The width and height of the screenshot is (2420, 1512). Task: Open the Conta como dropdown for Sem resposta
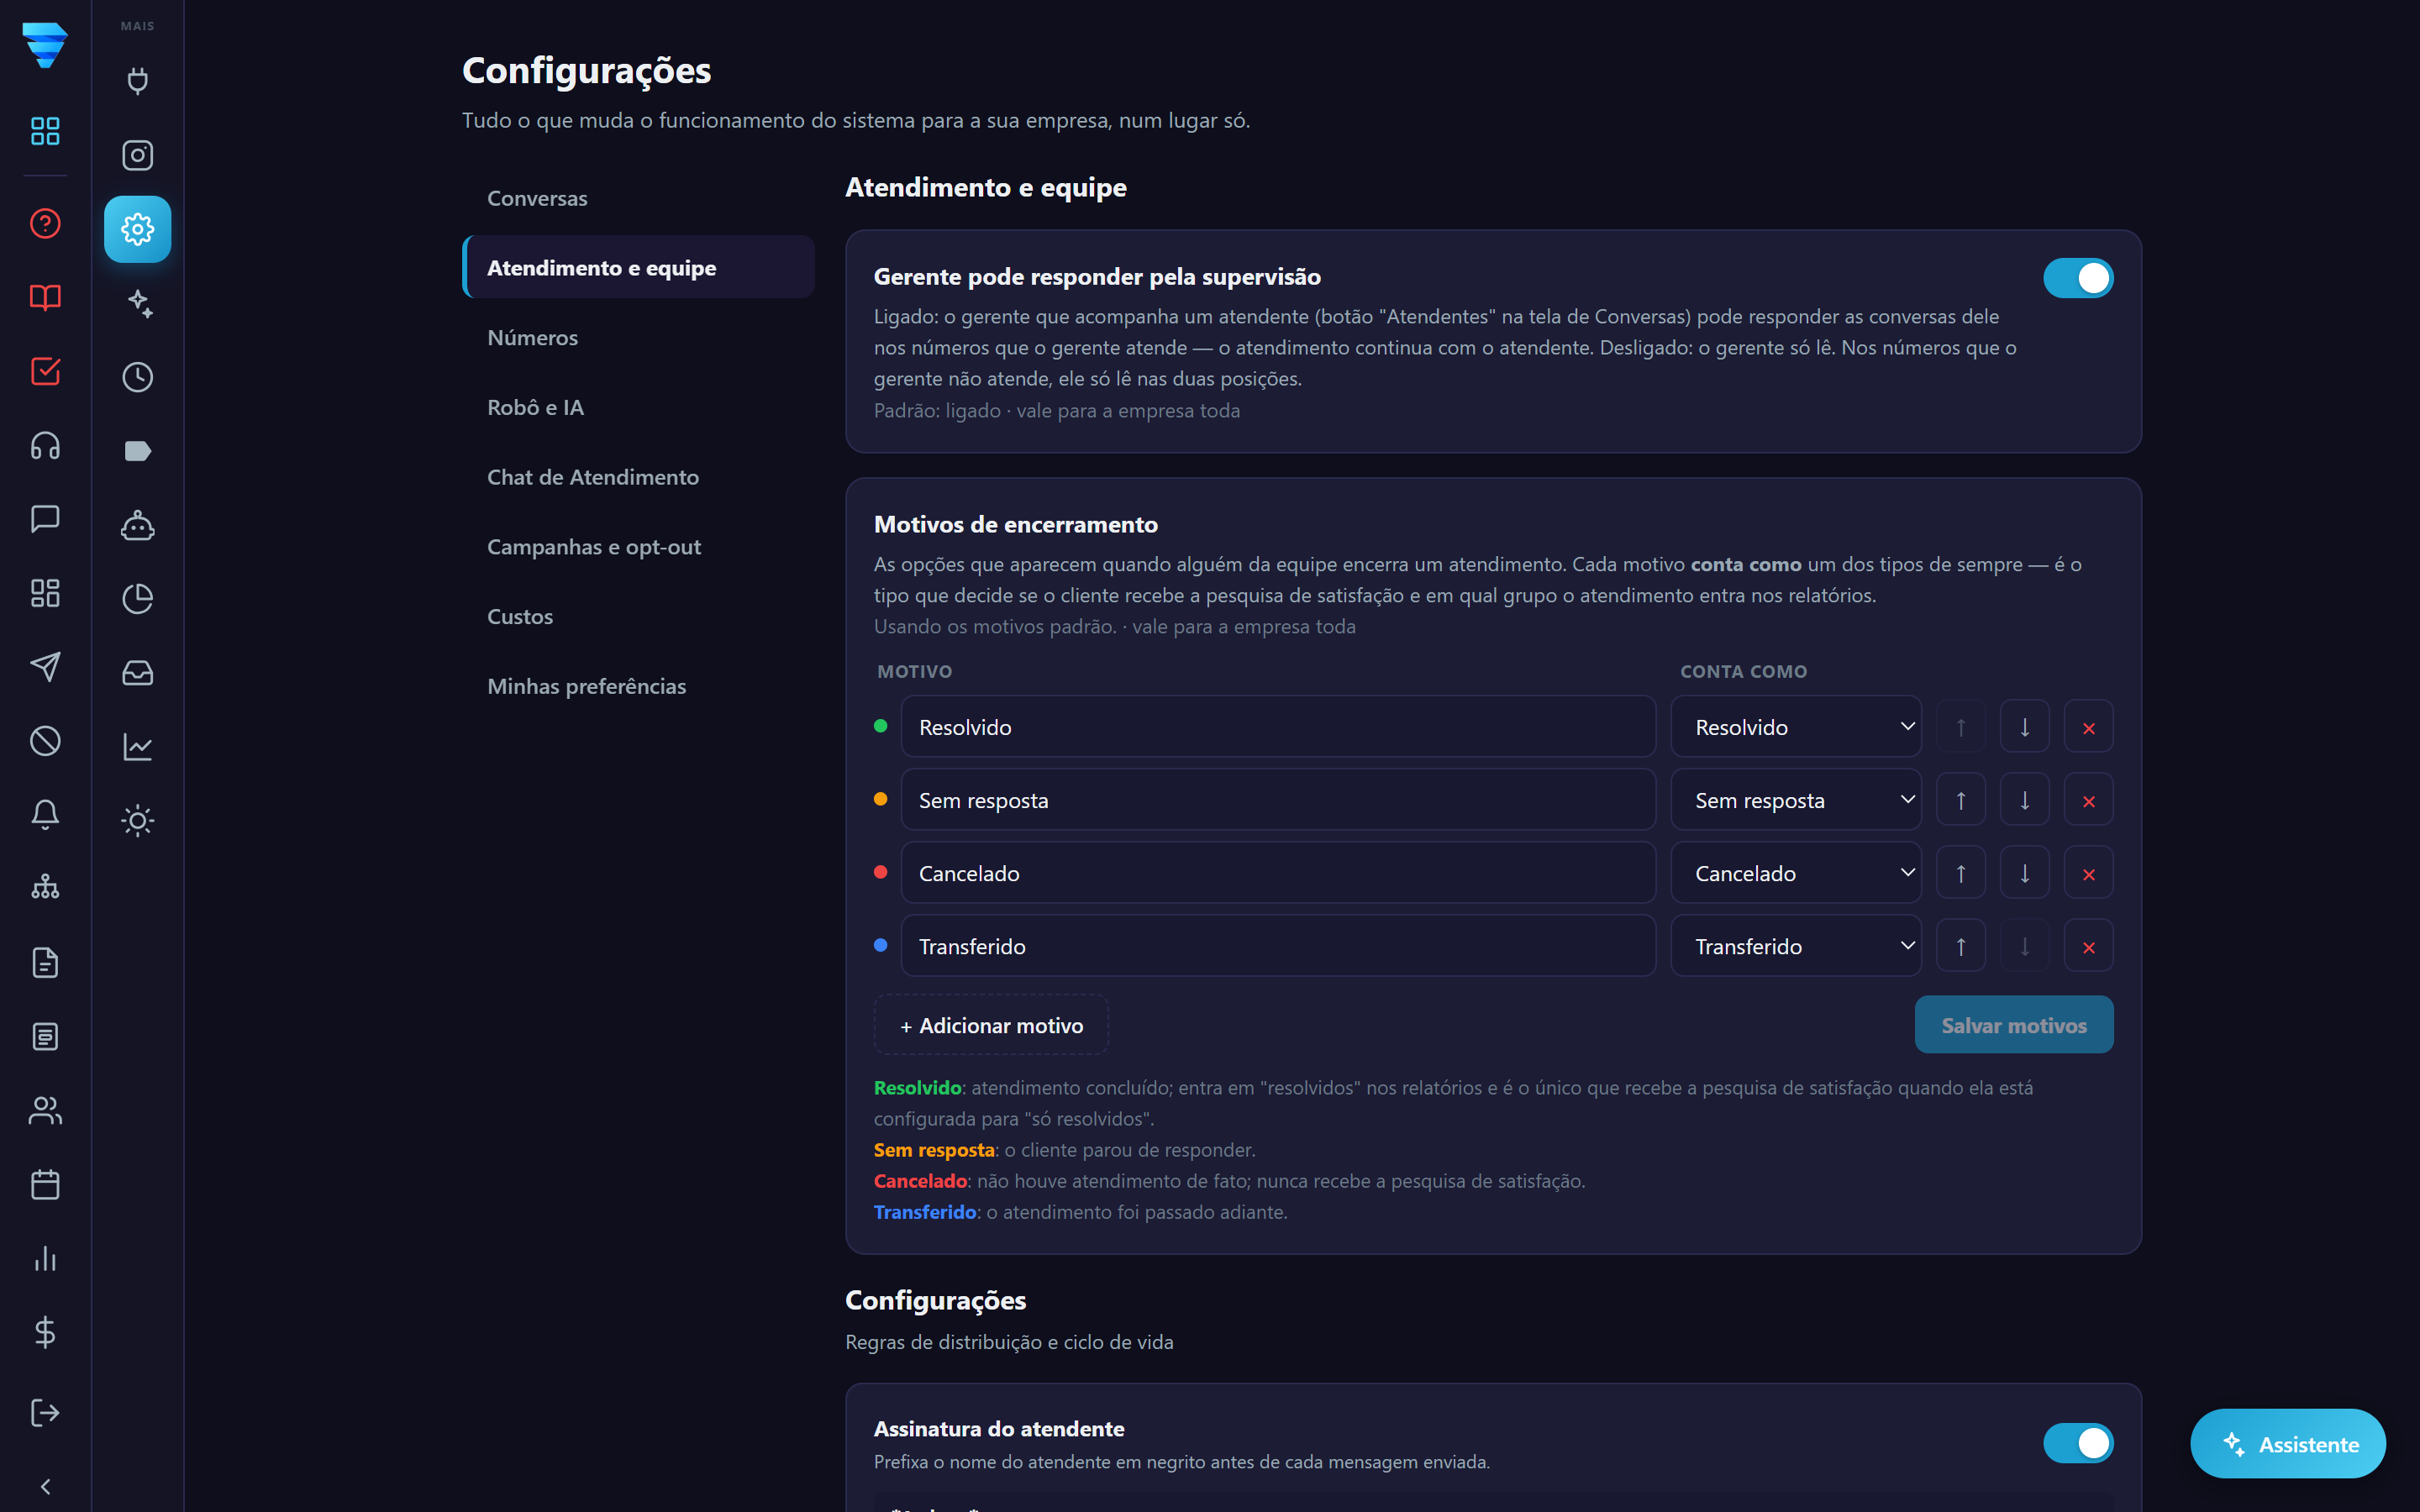coord(1796,800)
